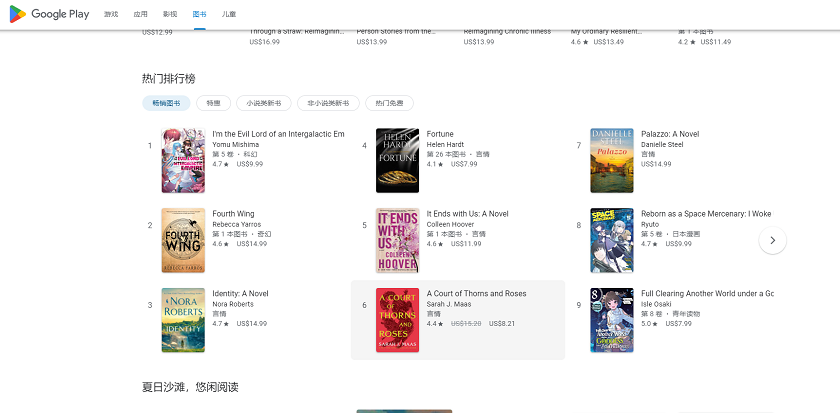Click the Identity: A Novel title
The width and height of the screenshot is (840, 413).
(x=241, y=294)
